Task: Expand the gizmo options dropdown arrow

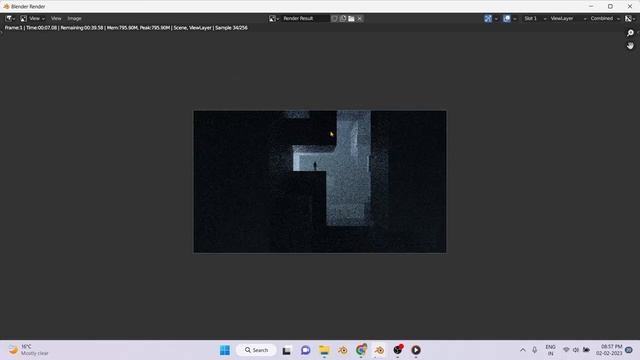Action: pyautogui.click(x=496, y=18)
